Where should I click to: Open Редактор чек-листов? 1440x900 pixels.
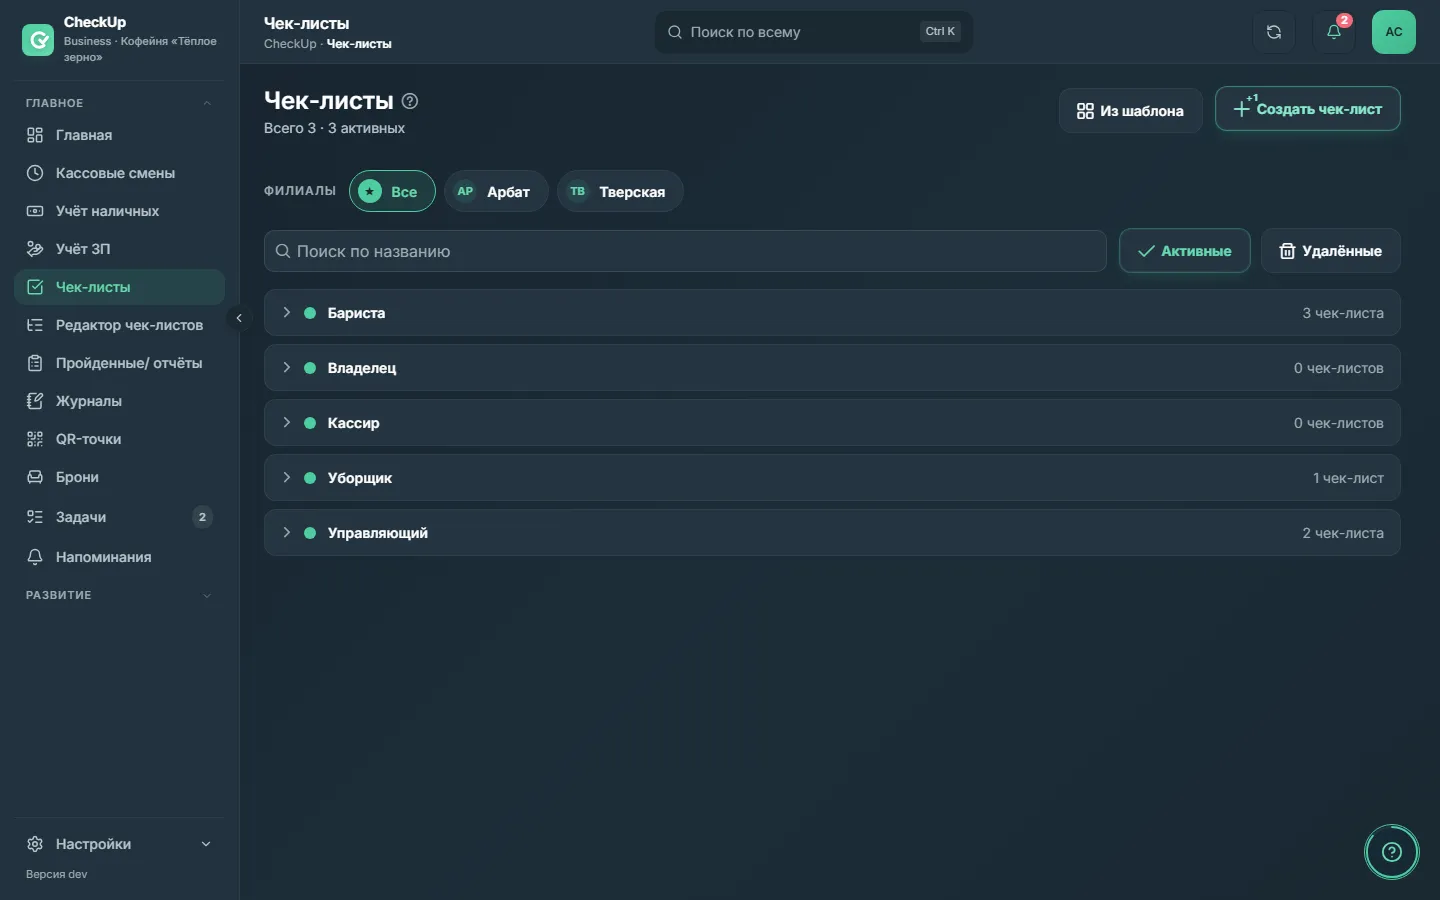120,325
